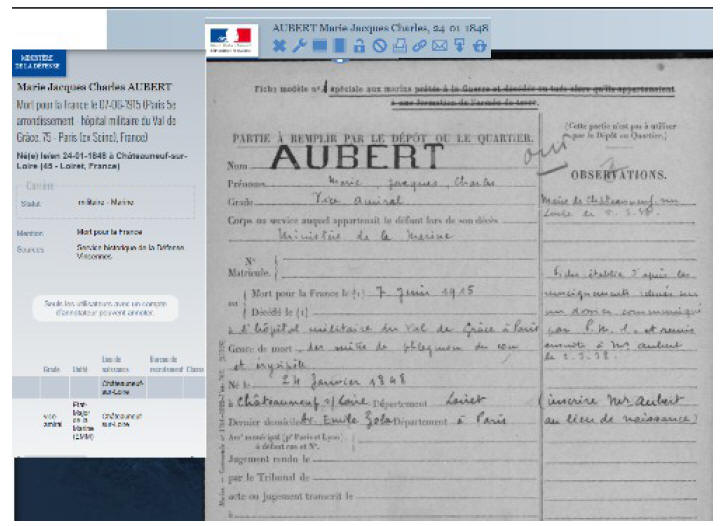This screenshot has width=720, height=526.
Task: Select the vice-amiral row in table
Action: click(x=100, y=418)
